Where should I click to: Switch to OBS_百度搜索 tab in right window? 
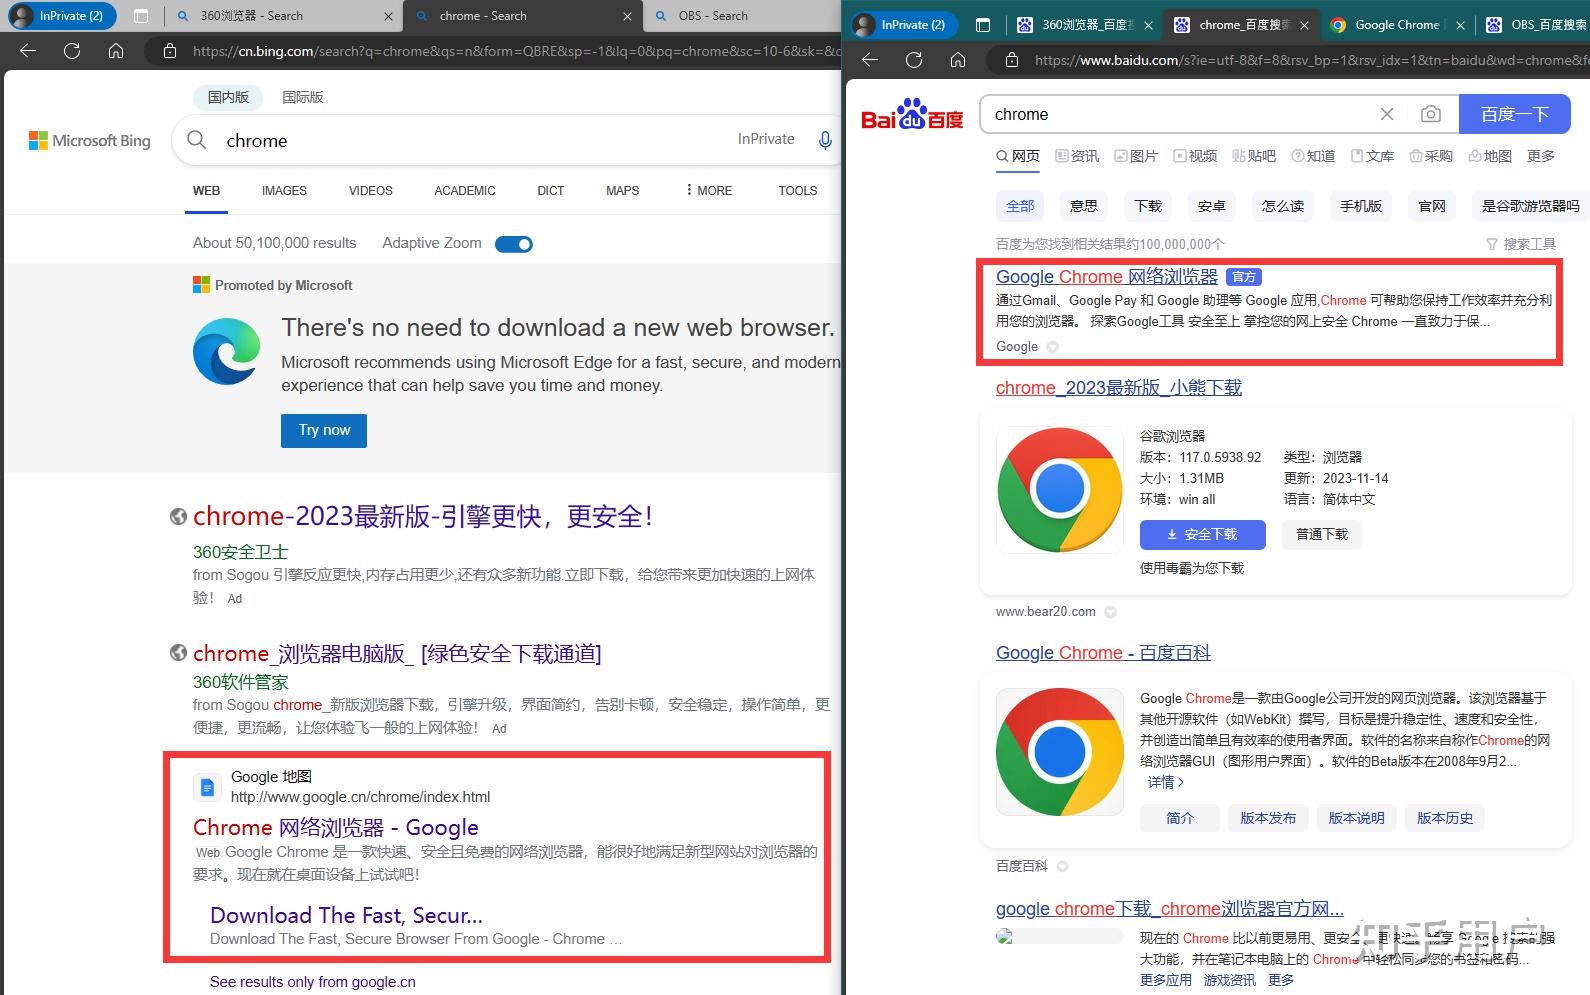(1536, 25)
